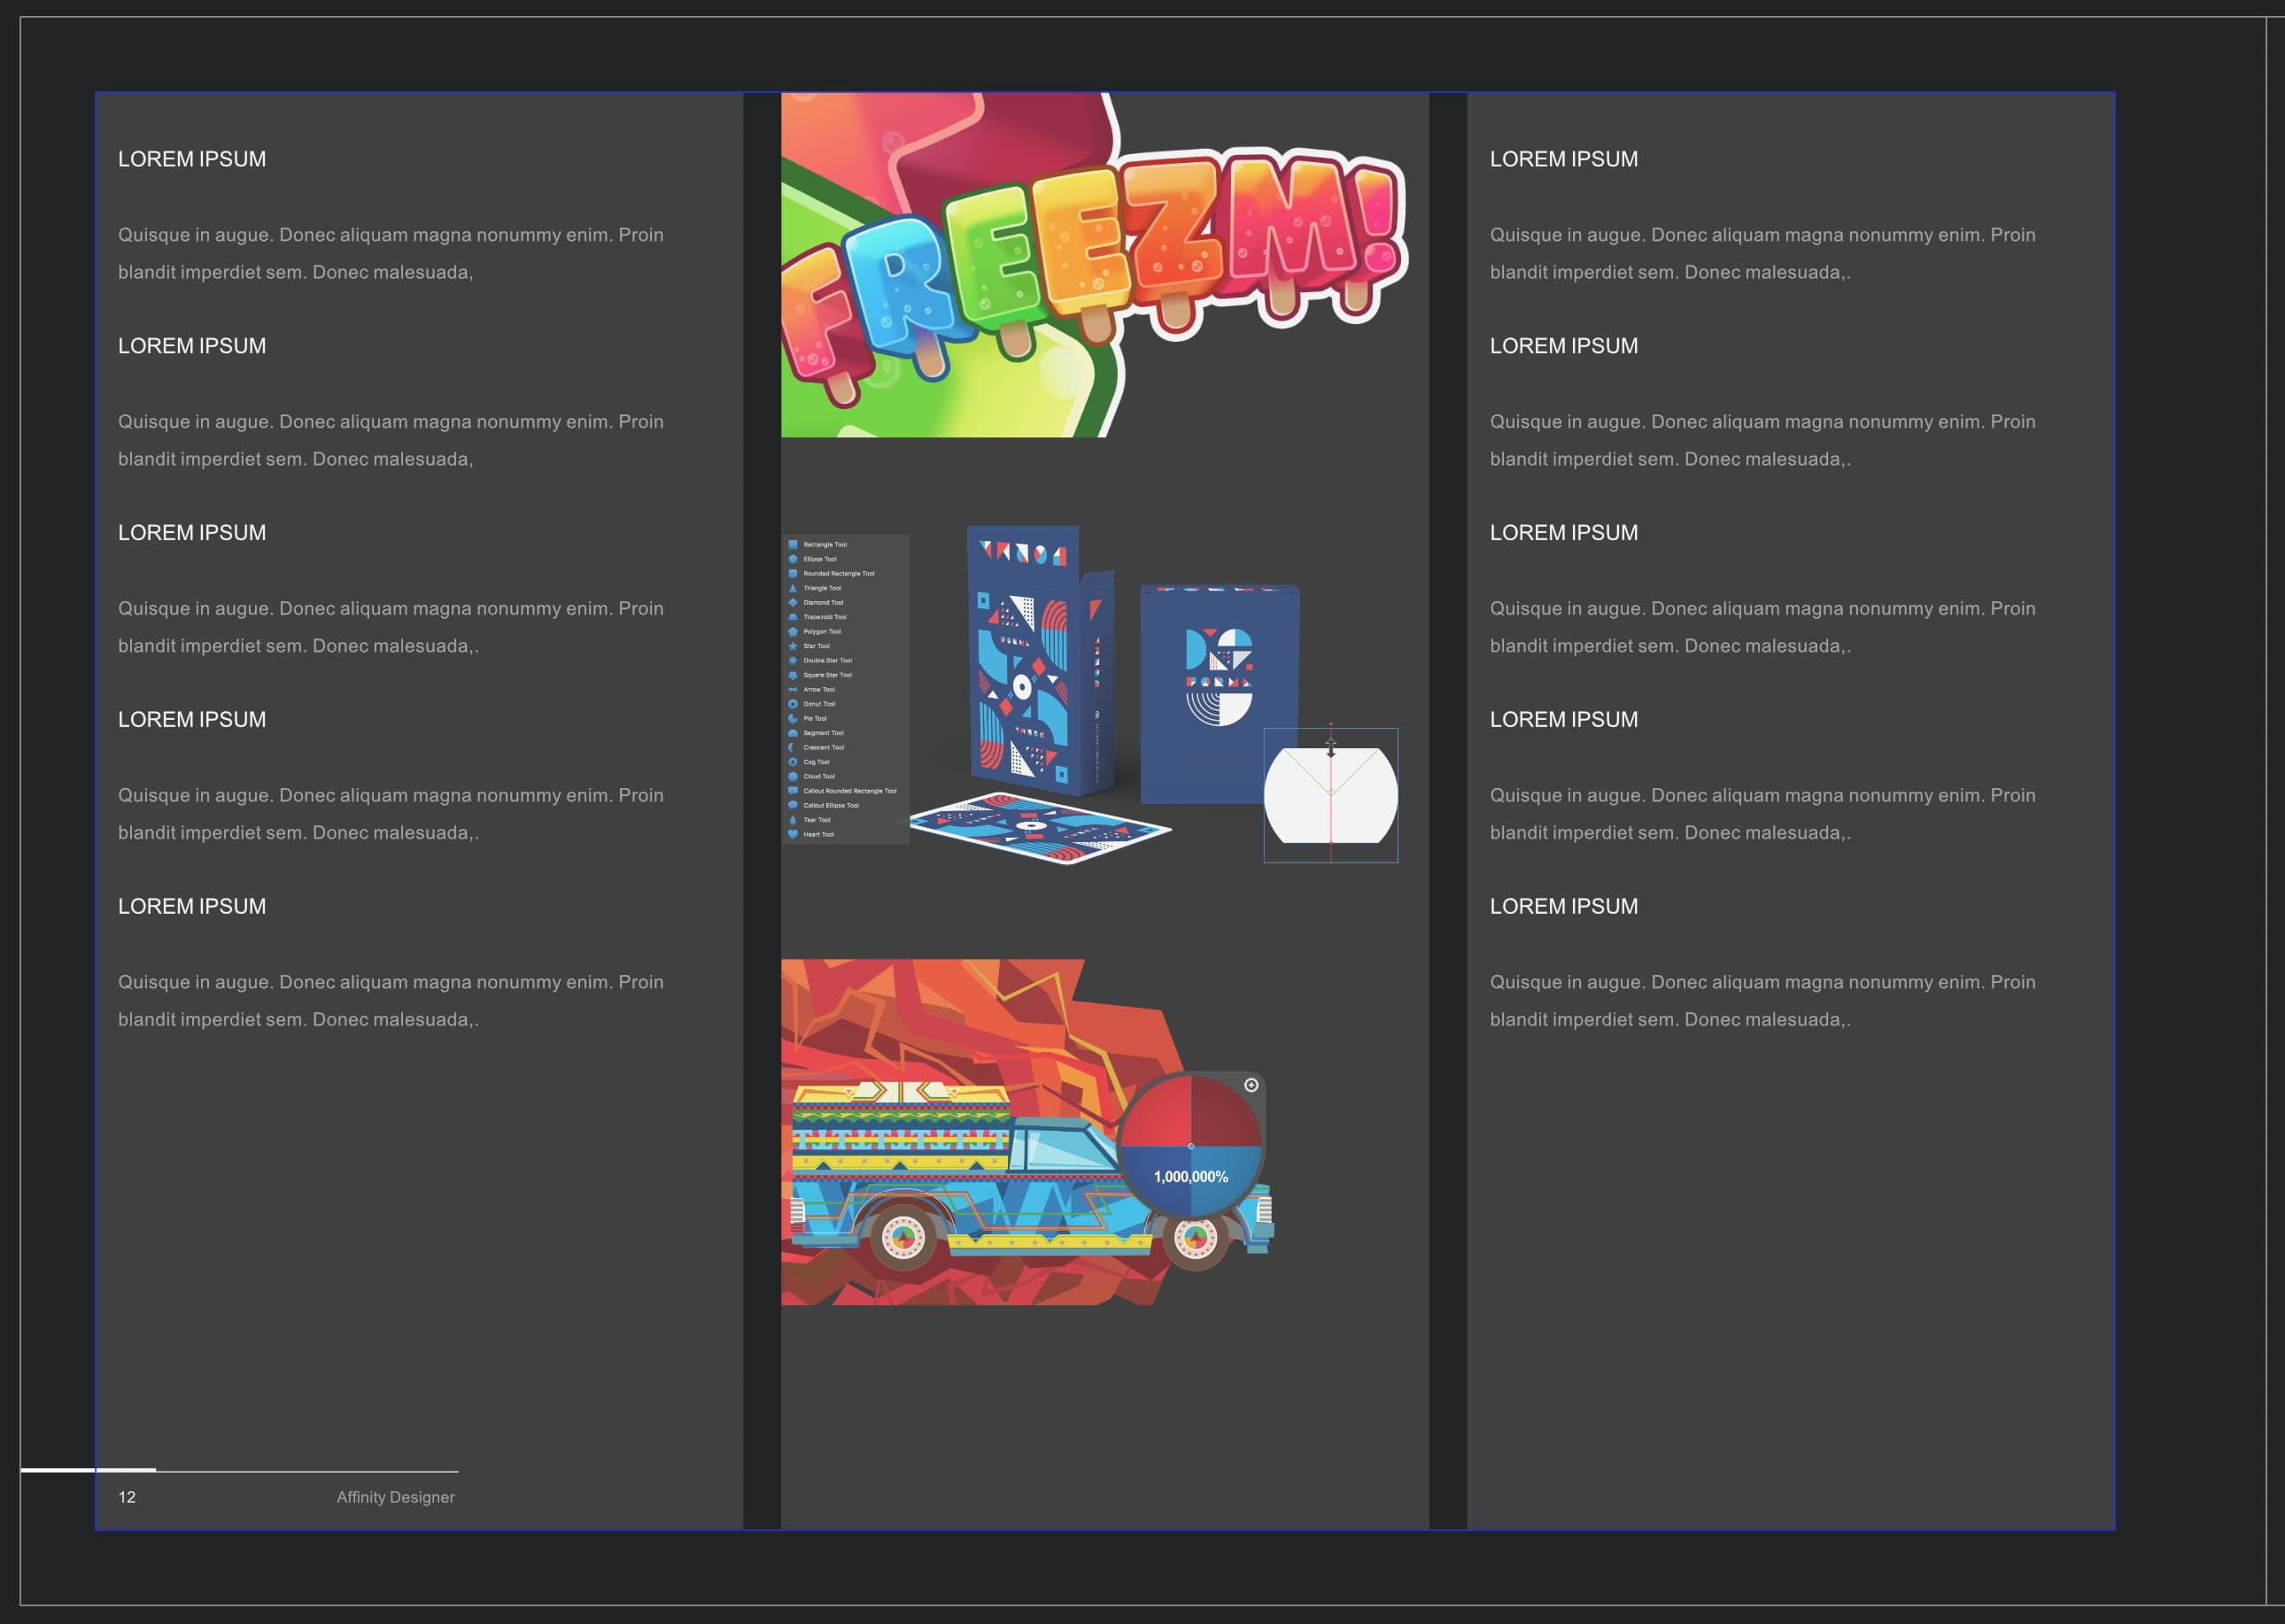Choose the Rounded Rectangle Tool icon
The width and height of the screenshot is (2285, 1624).
793,574
